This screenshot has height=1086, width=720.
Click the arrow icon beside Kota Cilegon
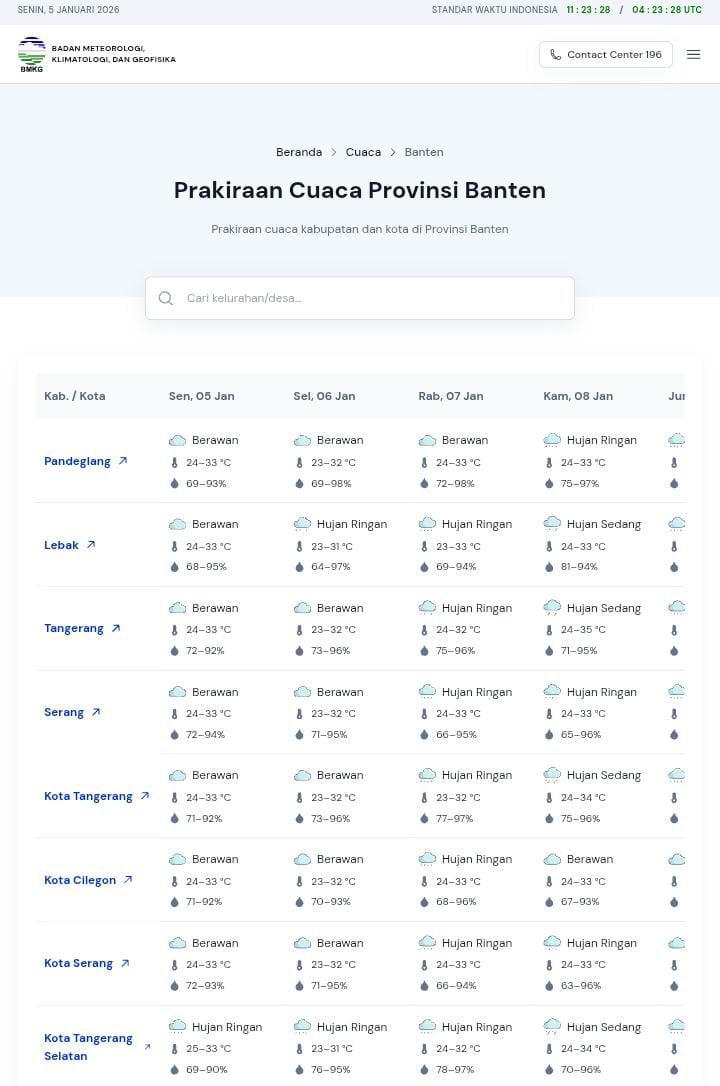(128, 880)
